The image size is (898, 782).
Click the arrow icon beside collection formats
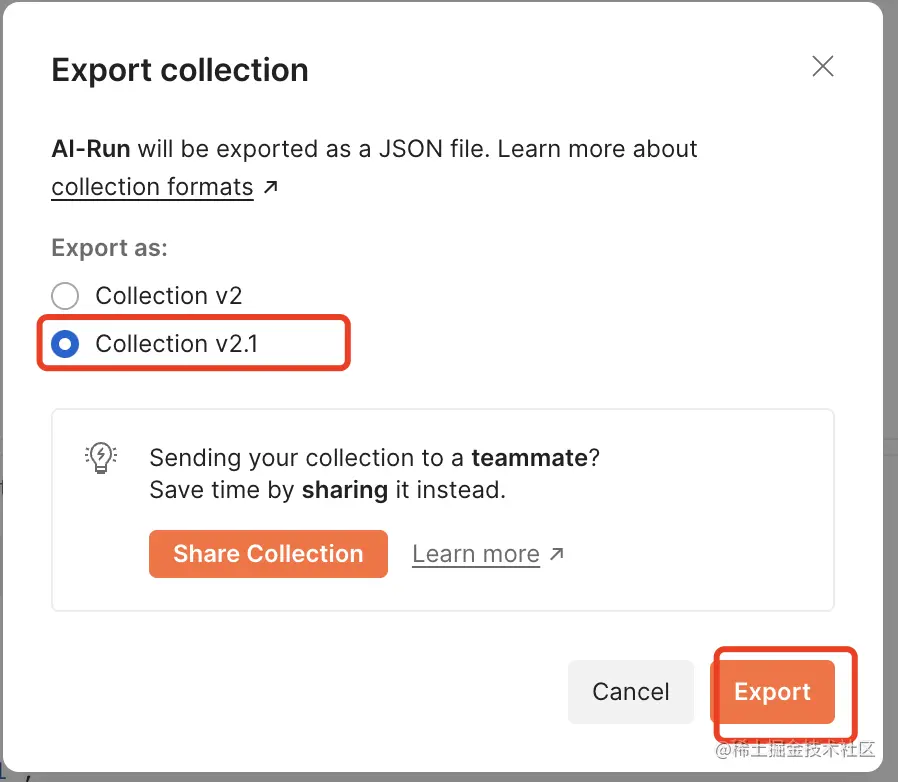click(271, 187)
